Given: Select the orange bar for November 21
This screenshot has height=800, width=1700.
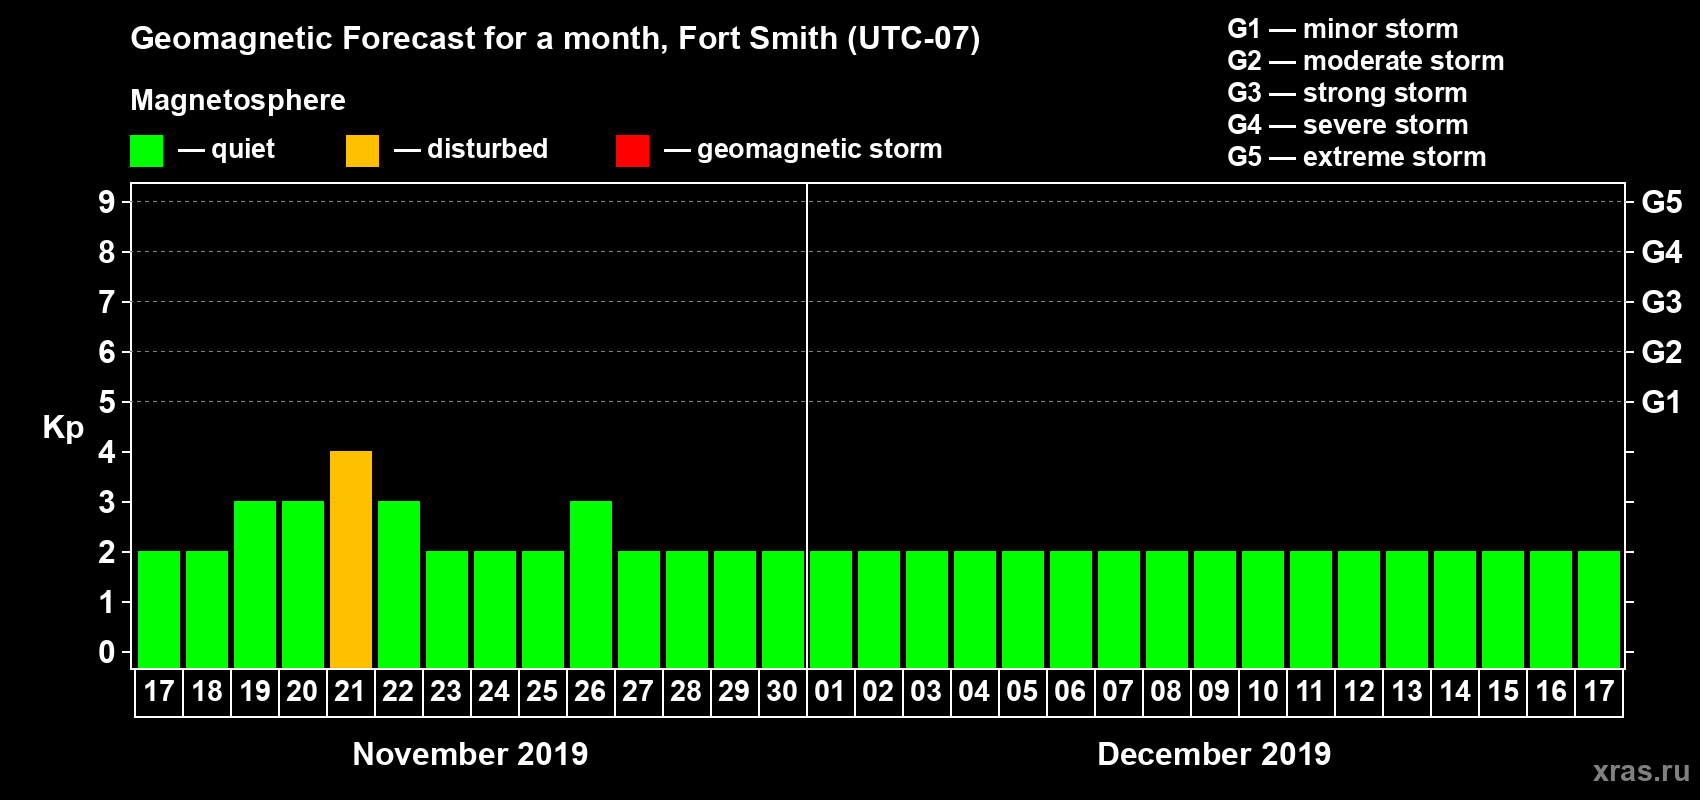Looking at the screenshot, I should [351, 559].
